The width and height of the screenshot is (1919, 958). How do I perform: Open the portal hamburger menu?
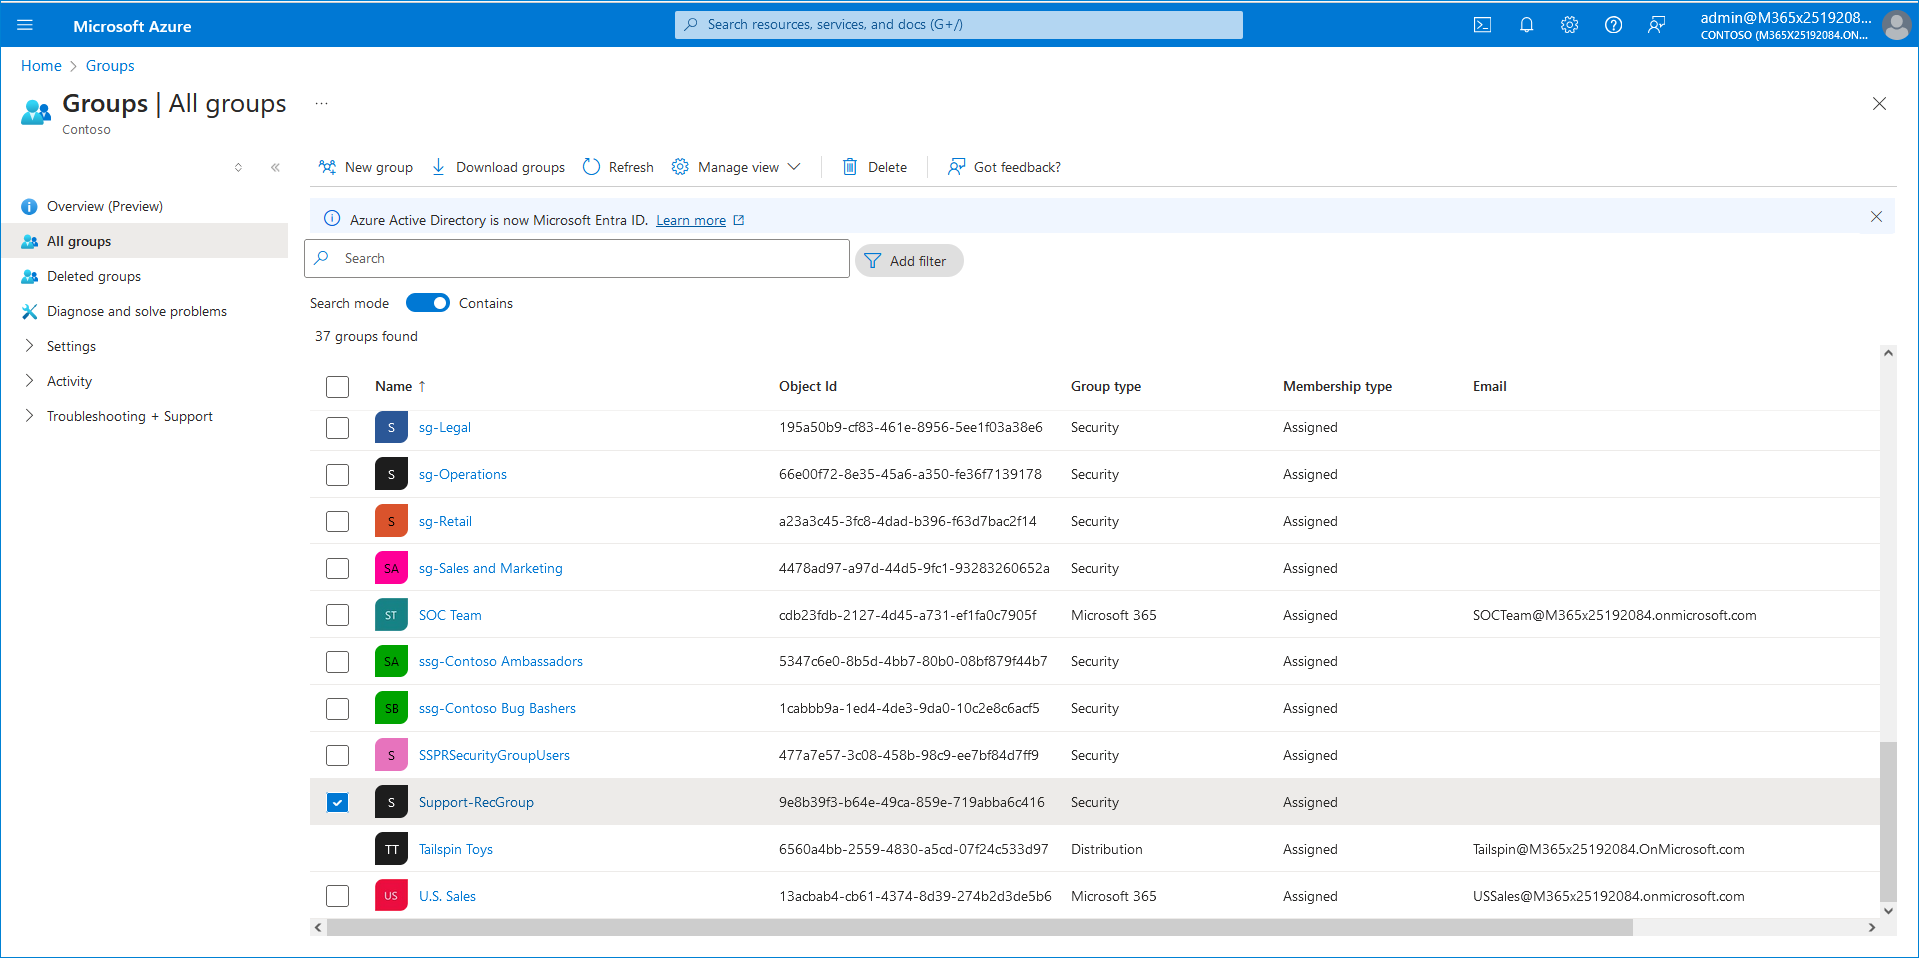pyautogui.click(x=25, y=25)
